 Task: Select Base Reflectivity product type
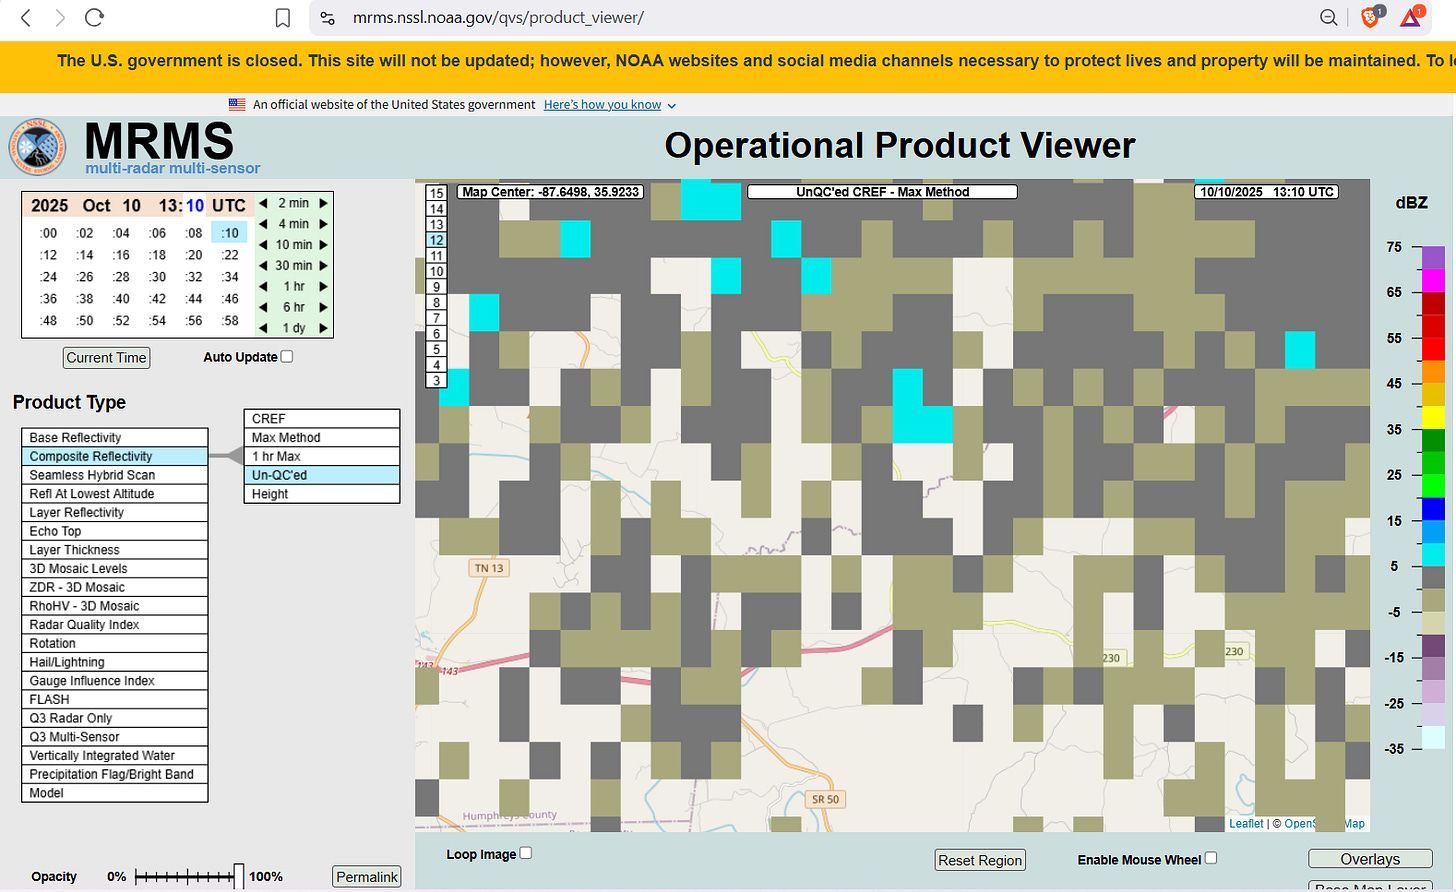pos(114,438)
